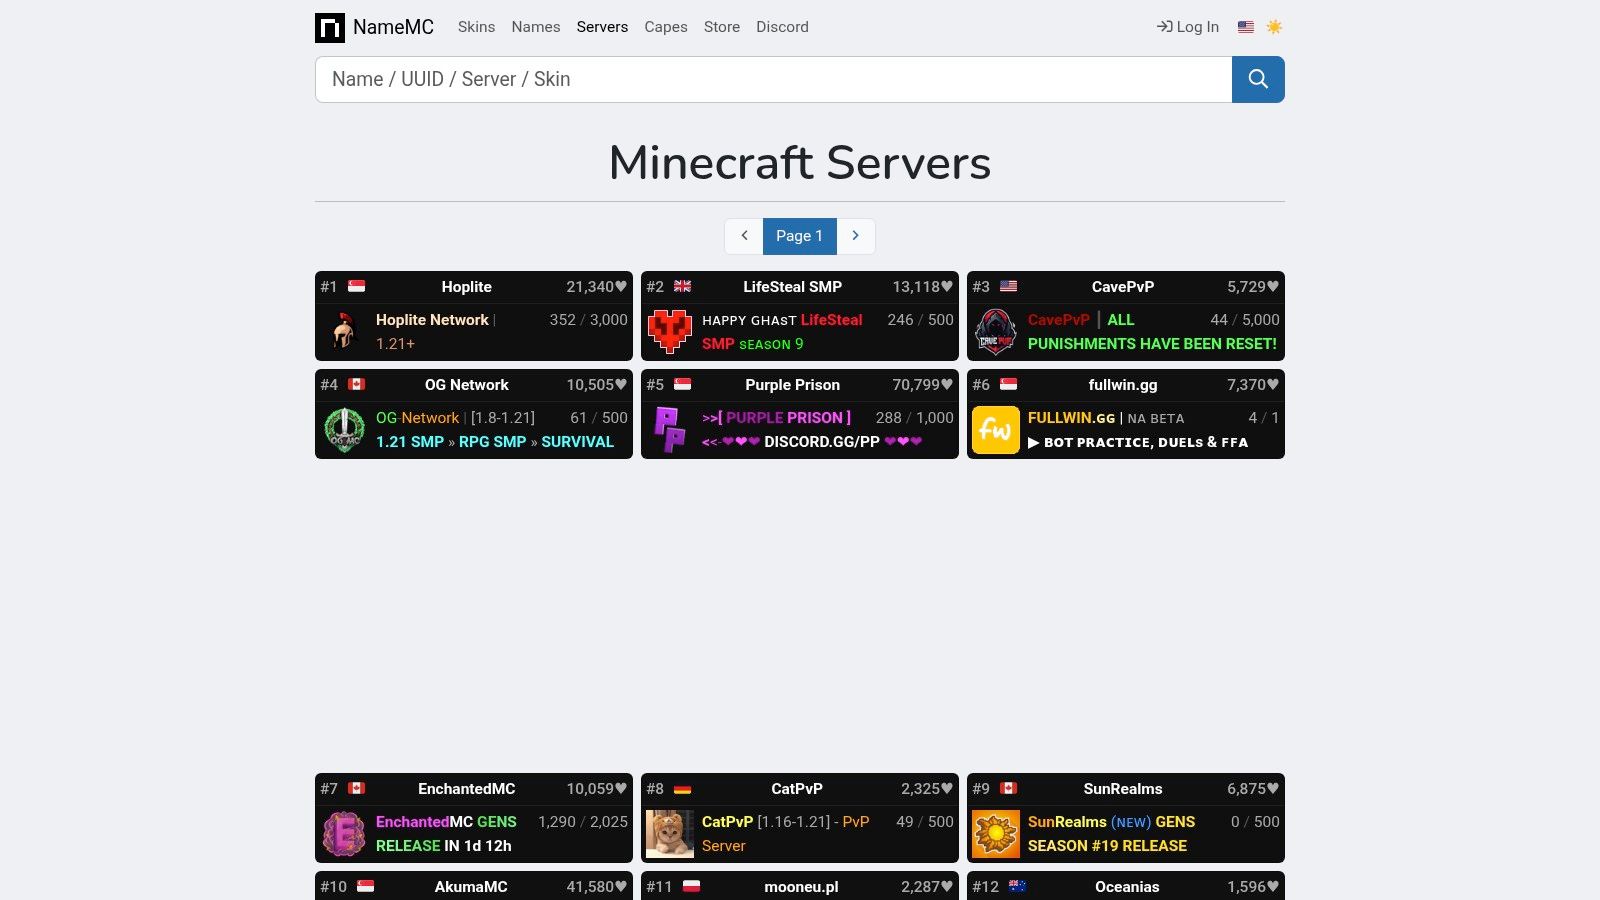Focus the Name / UUID / Server / Skin search field

point(773,79)
